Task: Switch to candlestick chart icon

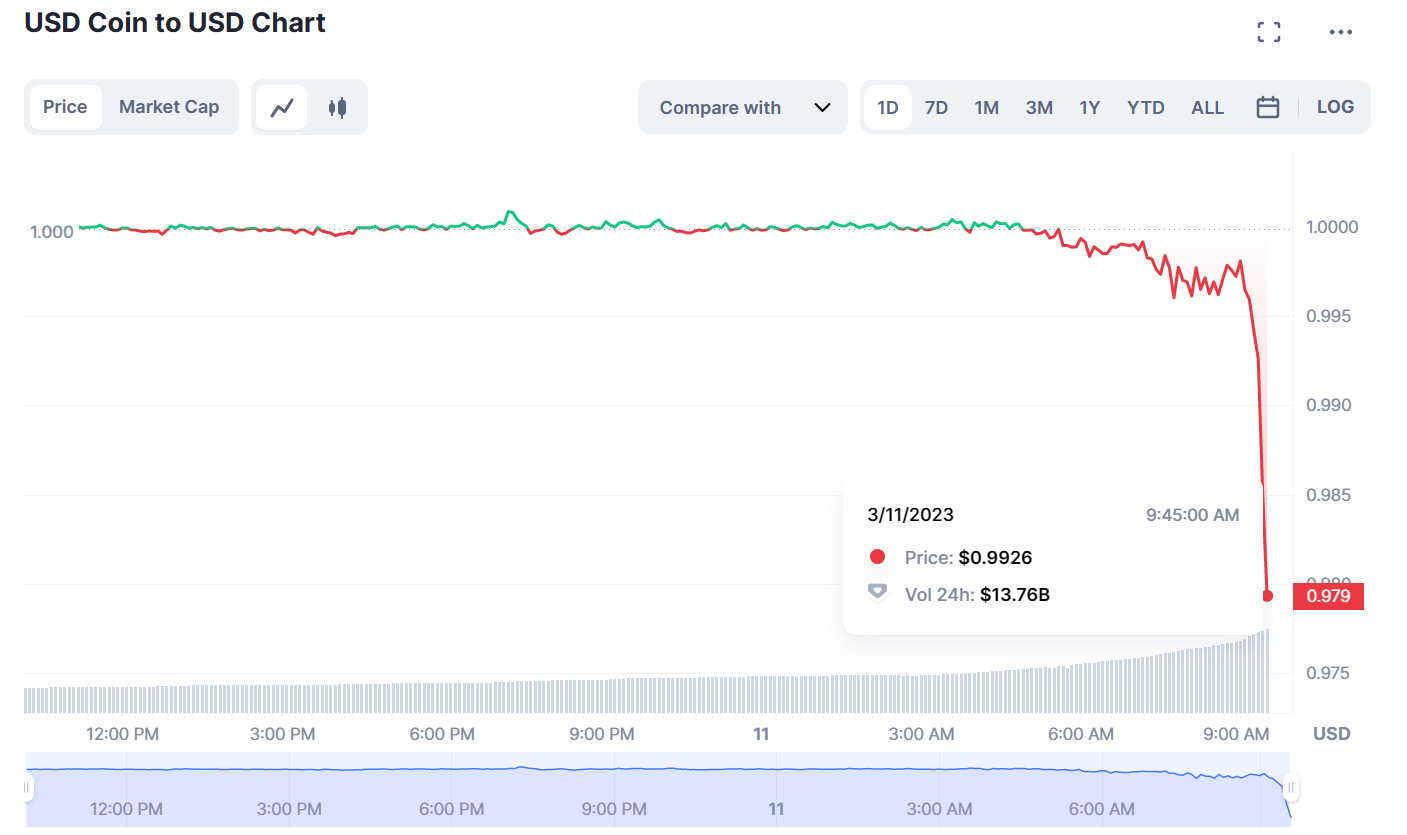Action: 338,107
